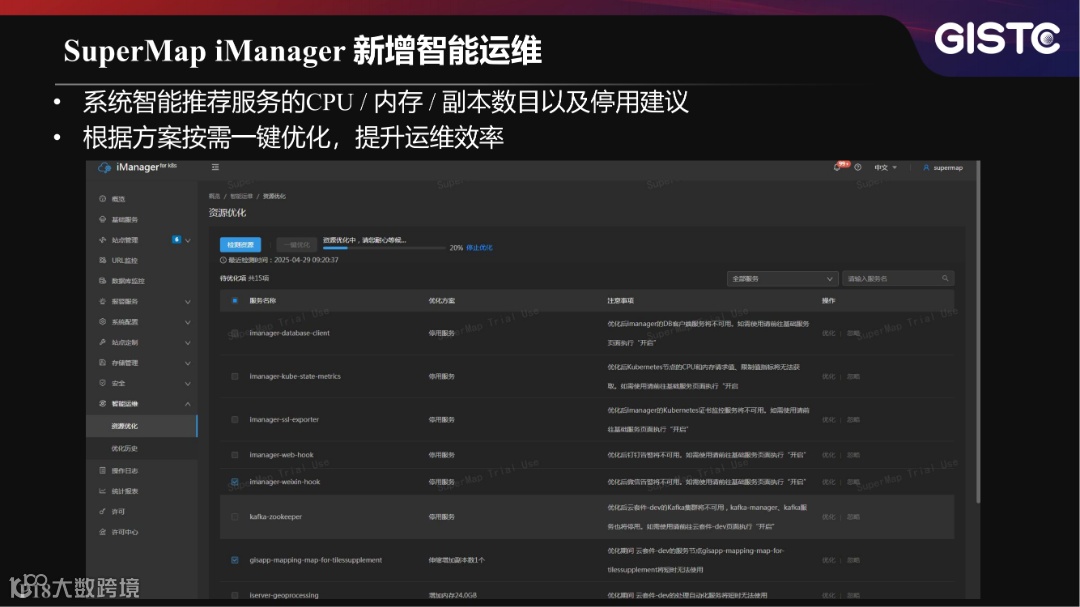Toggle the sidebar collapse hamburger icon
This screenshot has width=1080, height=607.
coord(216,167)
